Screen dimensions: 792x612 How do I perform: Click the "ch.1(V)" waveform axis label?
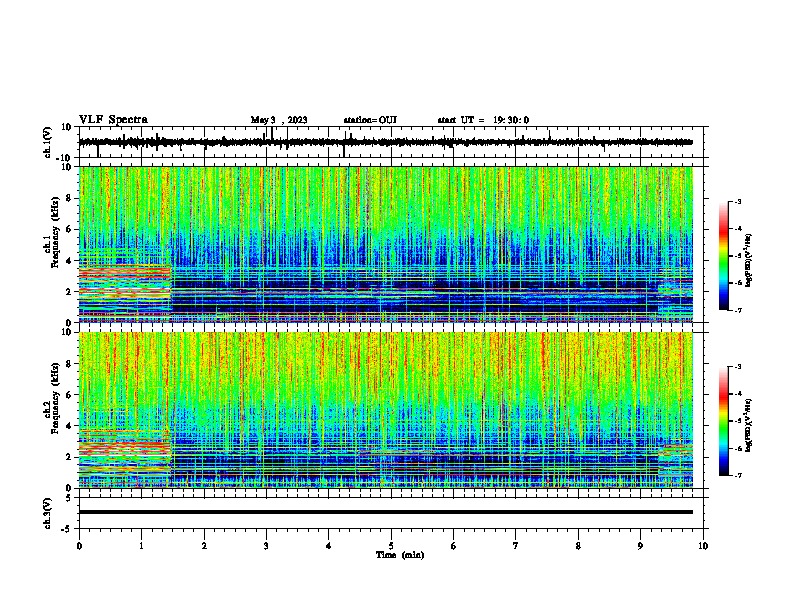[x=48, y=142]
